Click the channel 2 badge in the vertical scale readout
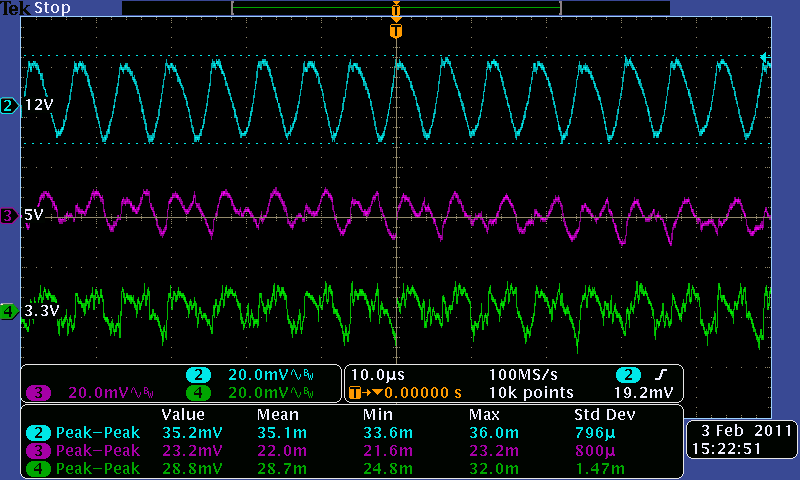Image resolution: width=800 pixels, height=480 pixels. pos(198,375)
